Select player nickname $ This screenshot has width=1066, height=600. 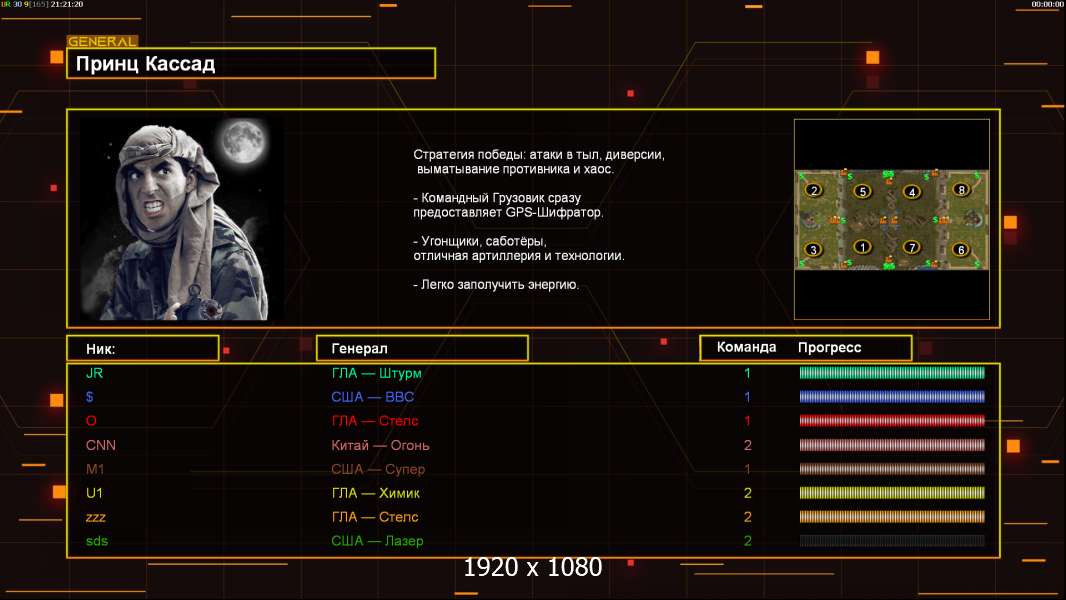click(90, 397)
